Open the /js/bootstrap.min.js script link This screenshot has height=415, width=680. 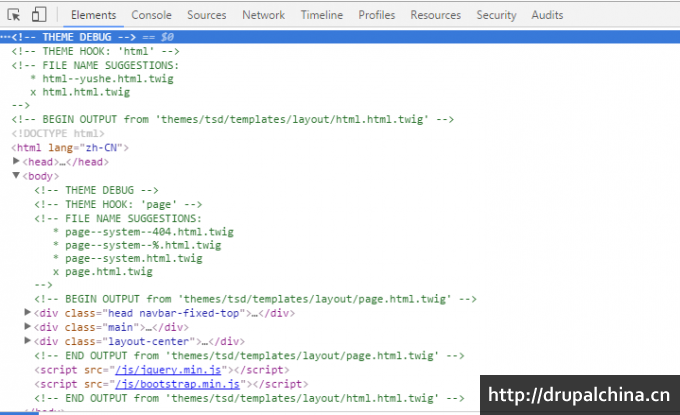(x=177, y=384)
